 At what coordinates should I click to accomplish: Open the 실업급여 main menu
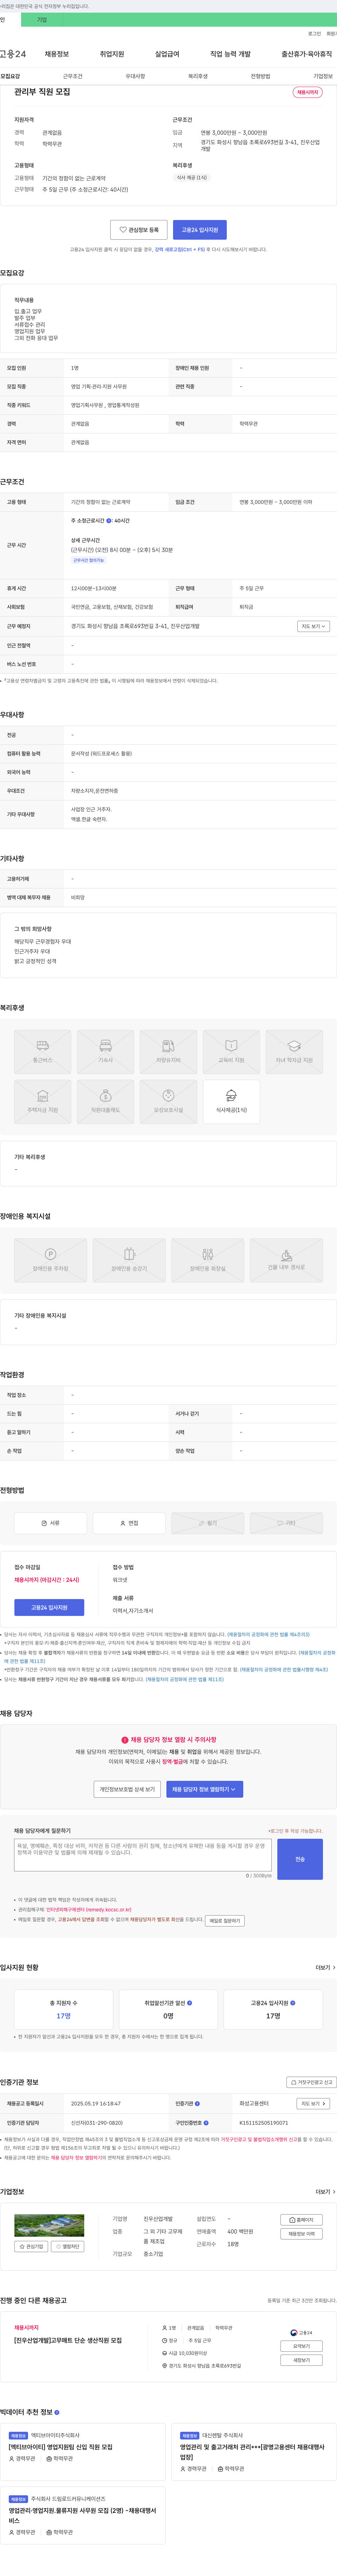pyautogui.click(x=167, y=54)
